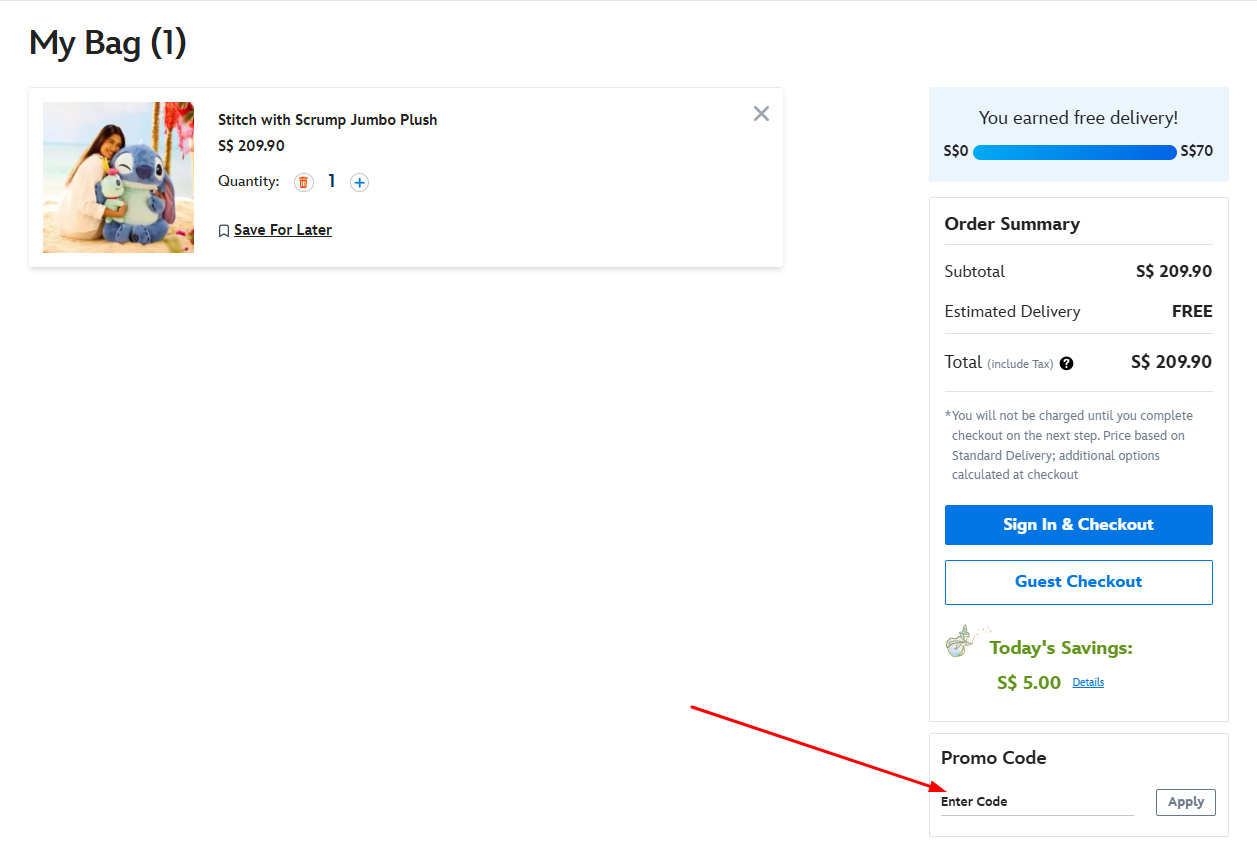Click the genie icon next to Today's Savings
The height and width of the screenshot is (859, 1257).
[961, 641]
